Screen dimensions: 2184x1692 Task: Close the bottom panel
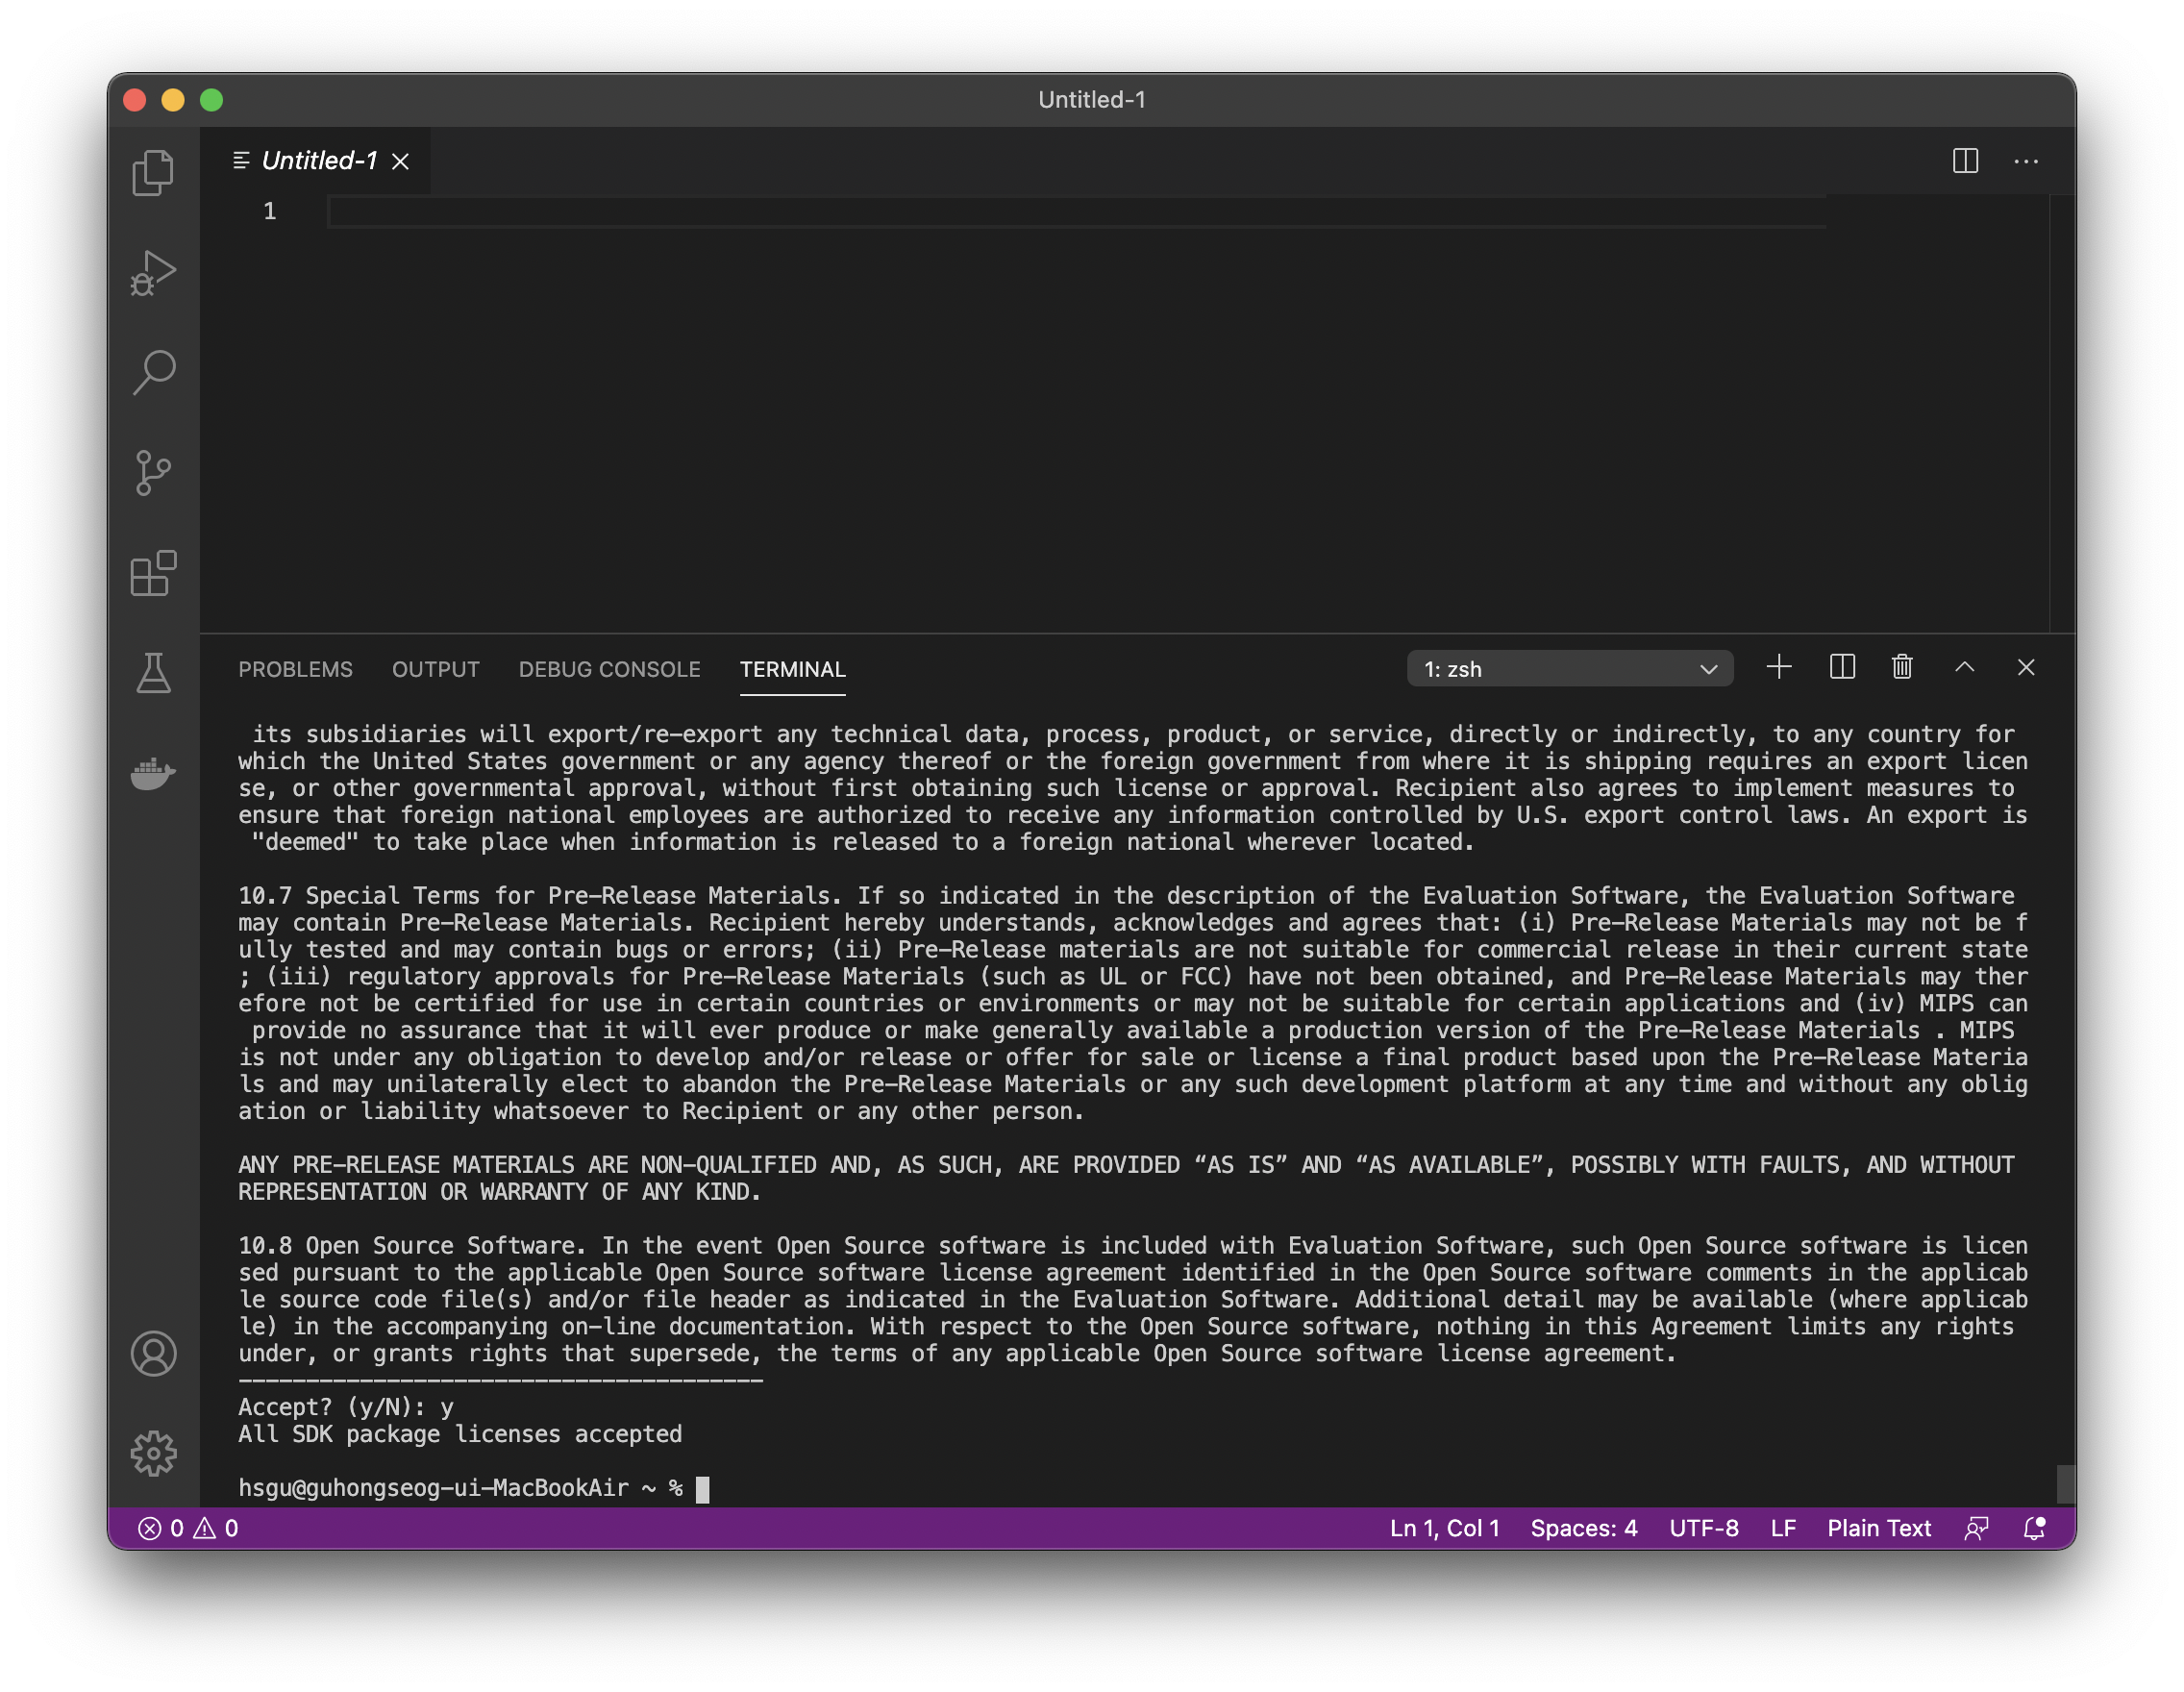[x=2026, y=667]
